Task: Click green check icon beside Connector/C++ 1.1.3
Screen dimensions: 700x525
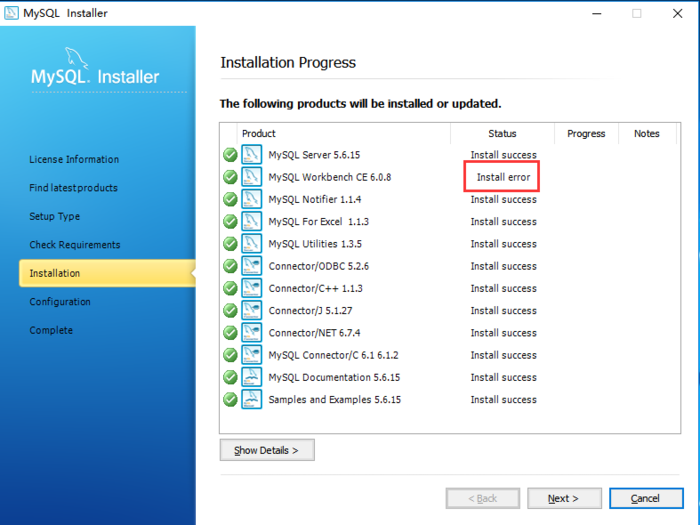Action: pyautogui.click(x=230, y=288)
